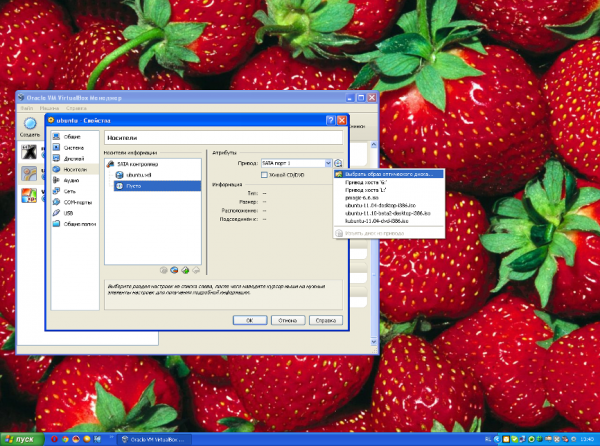The width and height of the screenshot is (600, 446).
Task: Select Привод хоста 'L:' menu entry
Action: click(x=389, y=190)
